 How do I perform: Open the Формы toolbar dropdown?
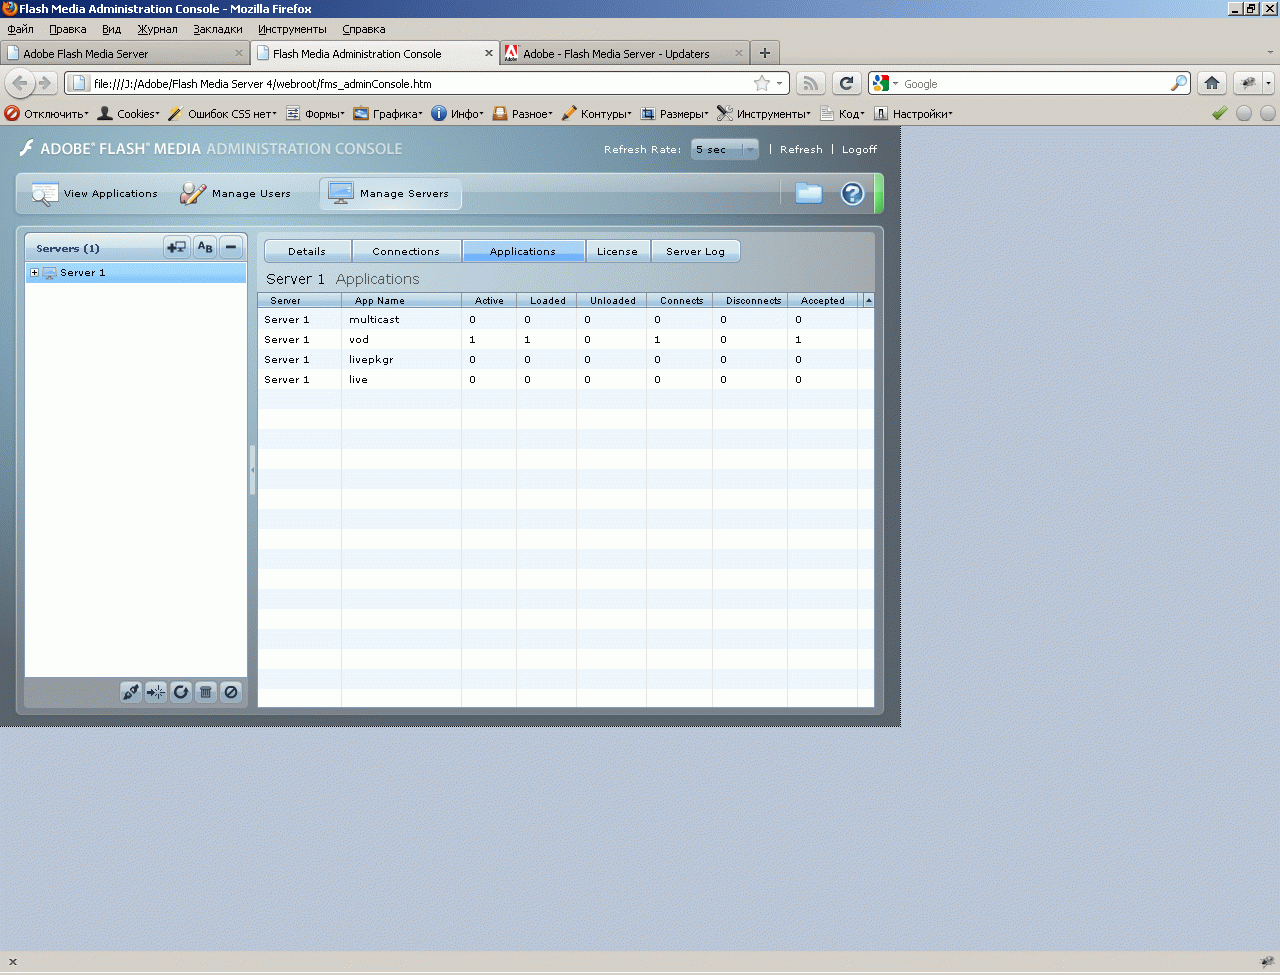[x=315, y=113]
